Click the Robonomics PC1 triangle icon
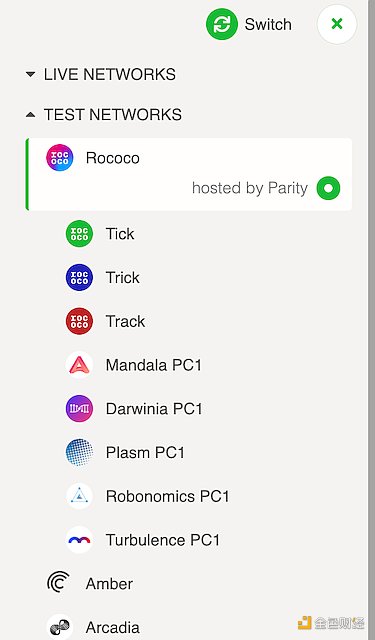The height and width of the screenshot is (640, 375). [x=79, y=496]
